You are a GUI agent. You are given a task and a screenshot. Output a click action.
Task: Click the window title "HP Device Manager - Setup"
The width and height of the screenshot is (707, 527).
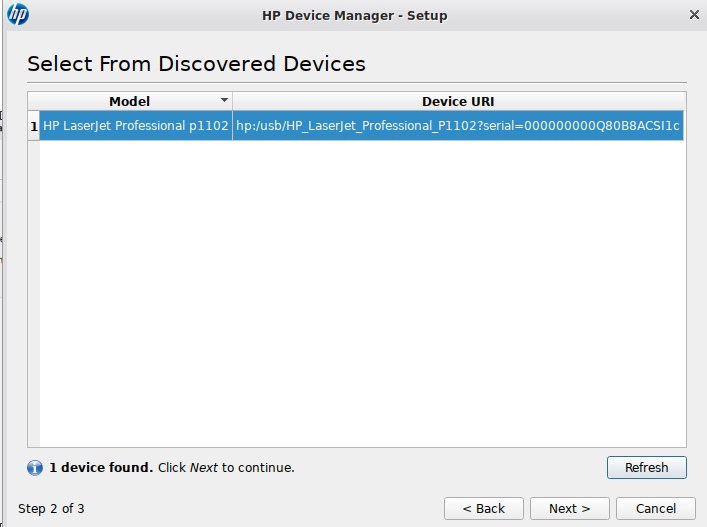click(354, 15)
